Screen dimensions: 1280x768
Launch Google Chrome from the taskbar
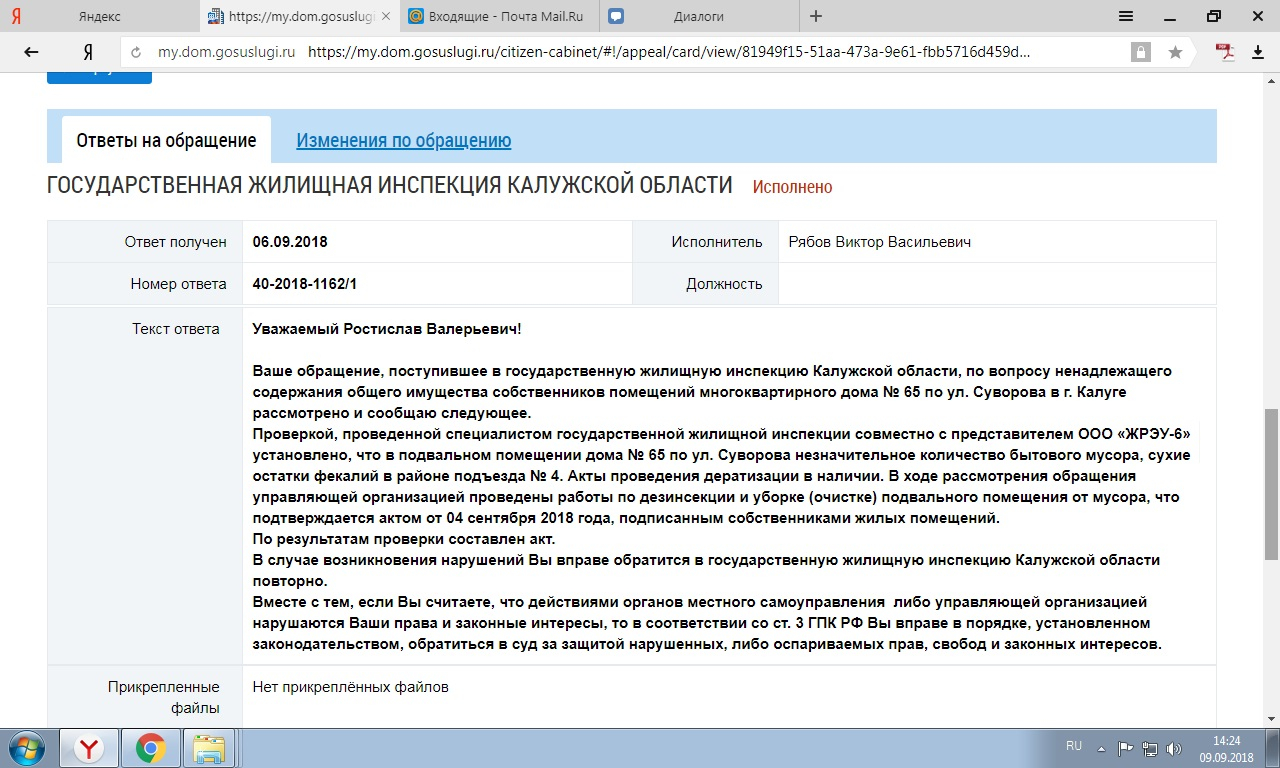point(151,748)
